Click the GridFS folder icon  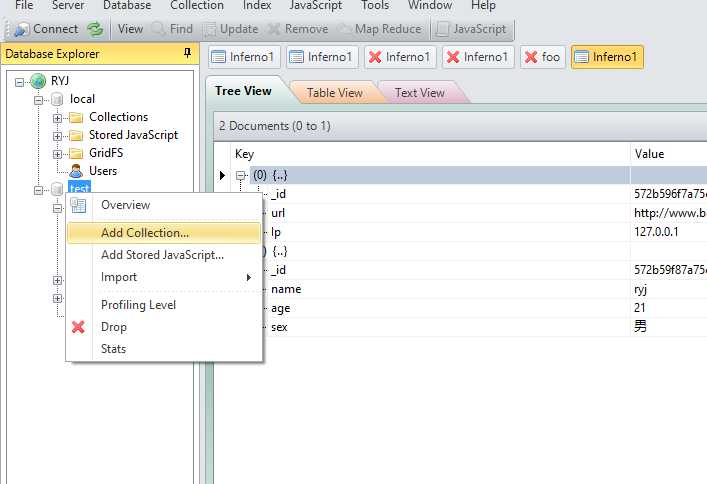coord(76,154)
